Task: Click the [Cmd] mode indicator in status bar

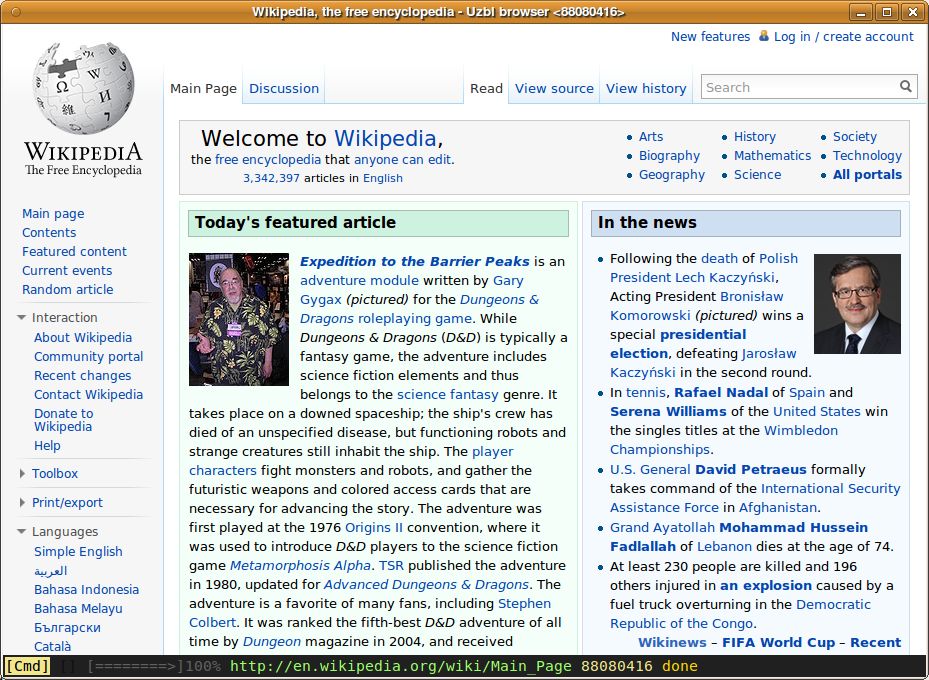Action: coord(26,665)
